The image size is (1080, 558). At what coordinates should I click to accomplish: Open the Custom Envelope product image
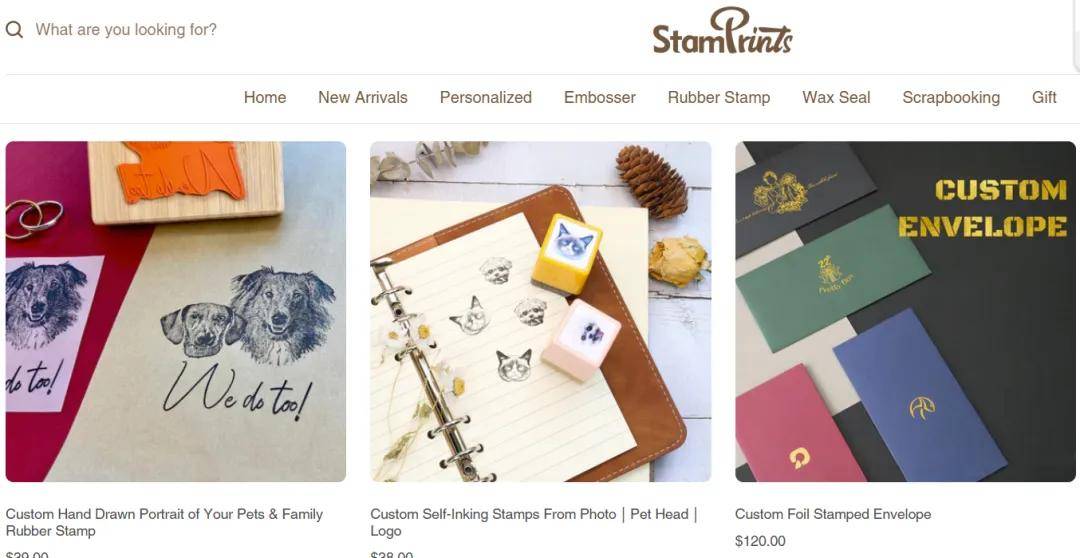pos(905,311)
